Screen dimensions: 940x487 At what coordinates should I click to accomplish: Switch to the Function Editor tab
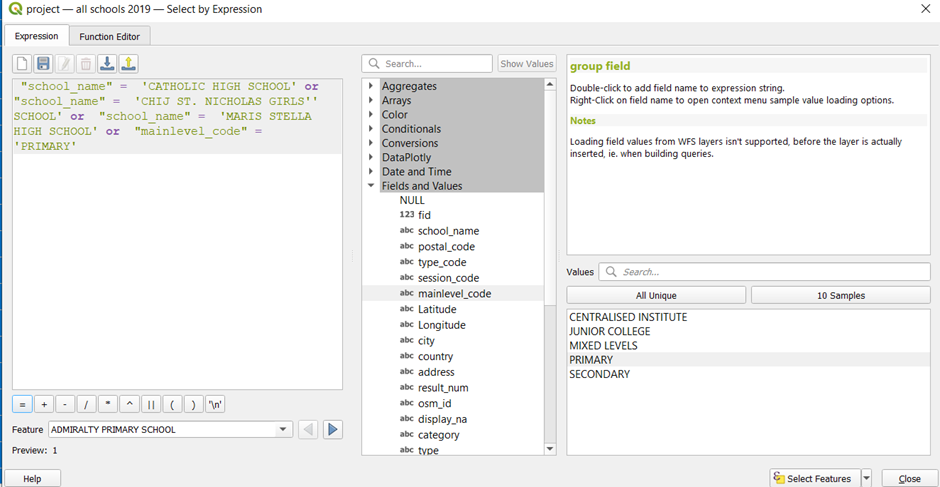click(x=111, y=37)
